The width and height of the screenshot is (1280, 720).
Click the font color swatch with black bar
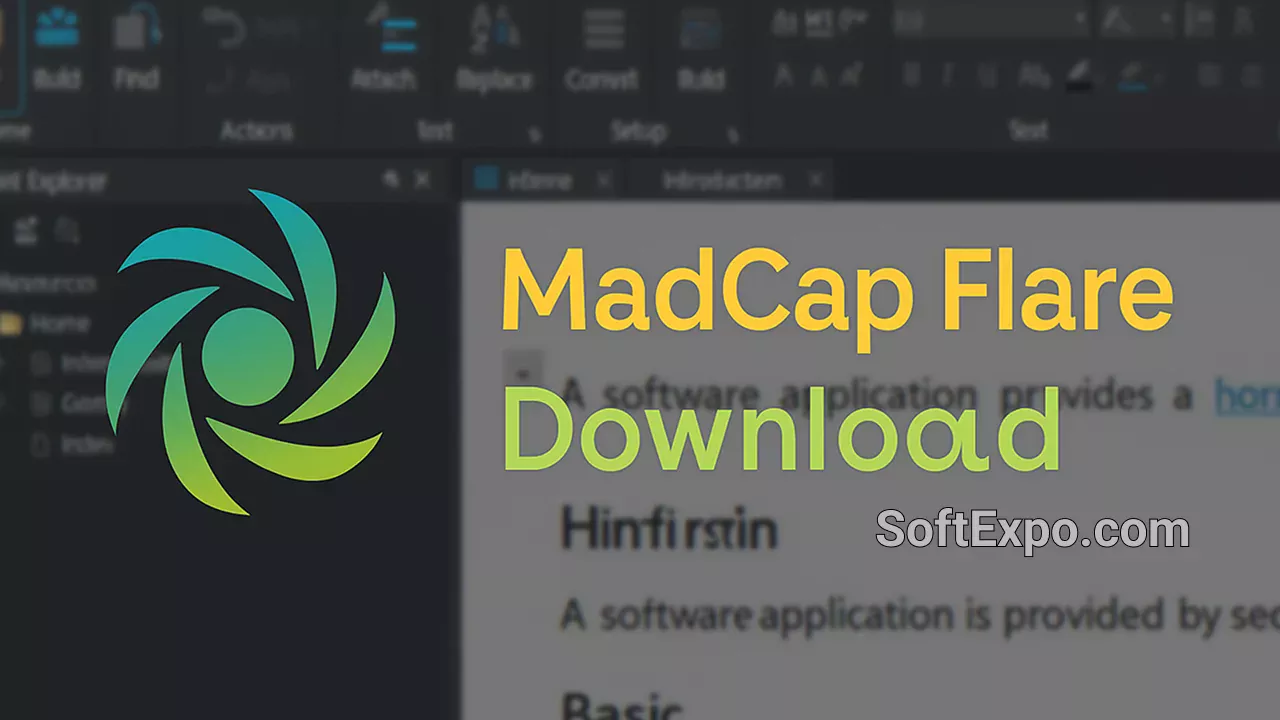[1079, 76]
